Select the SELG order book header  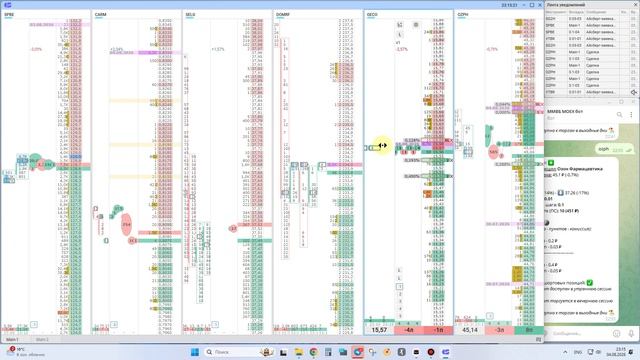[190, 14]
